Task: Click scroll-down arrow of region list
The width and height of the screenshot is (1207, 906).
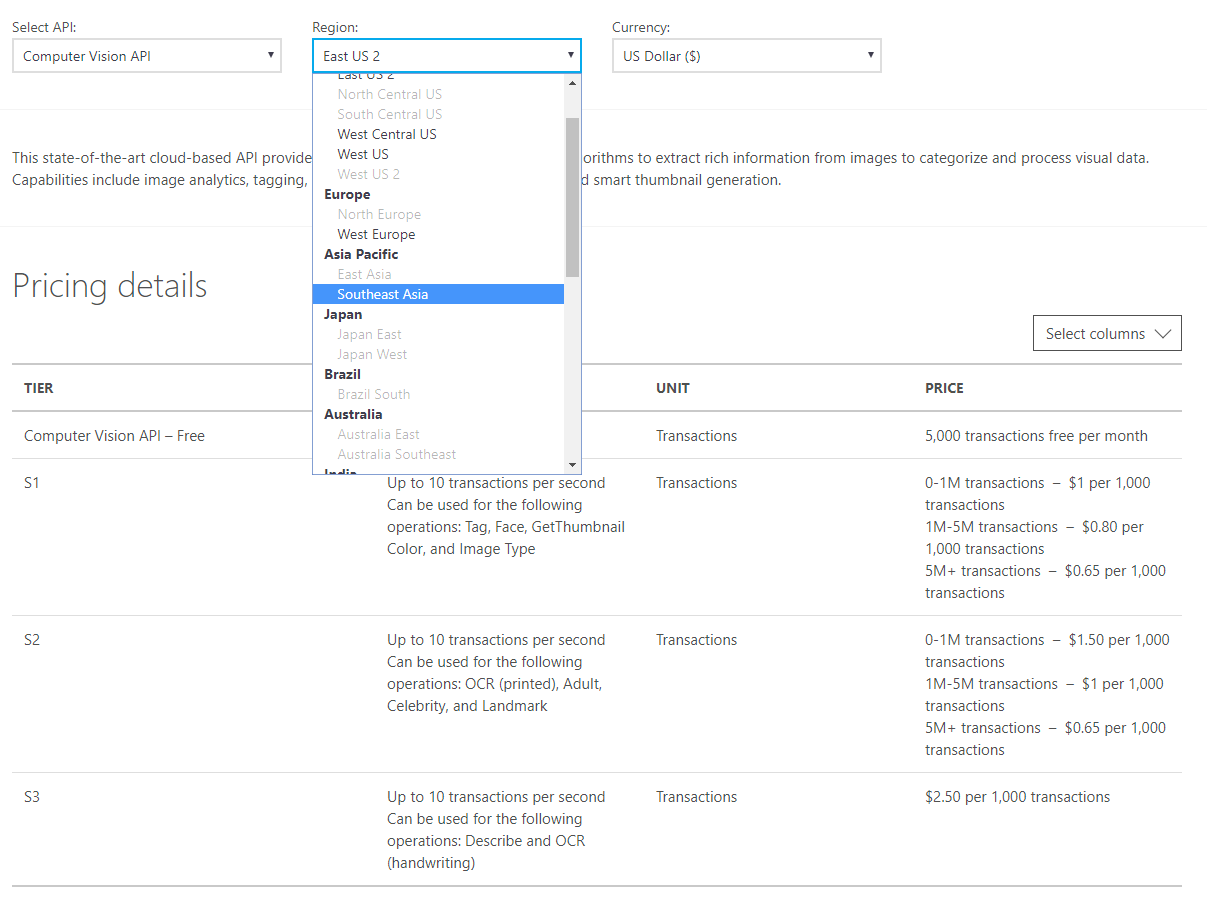Action: [573, 465]
